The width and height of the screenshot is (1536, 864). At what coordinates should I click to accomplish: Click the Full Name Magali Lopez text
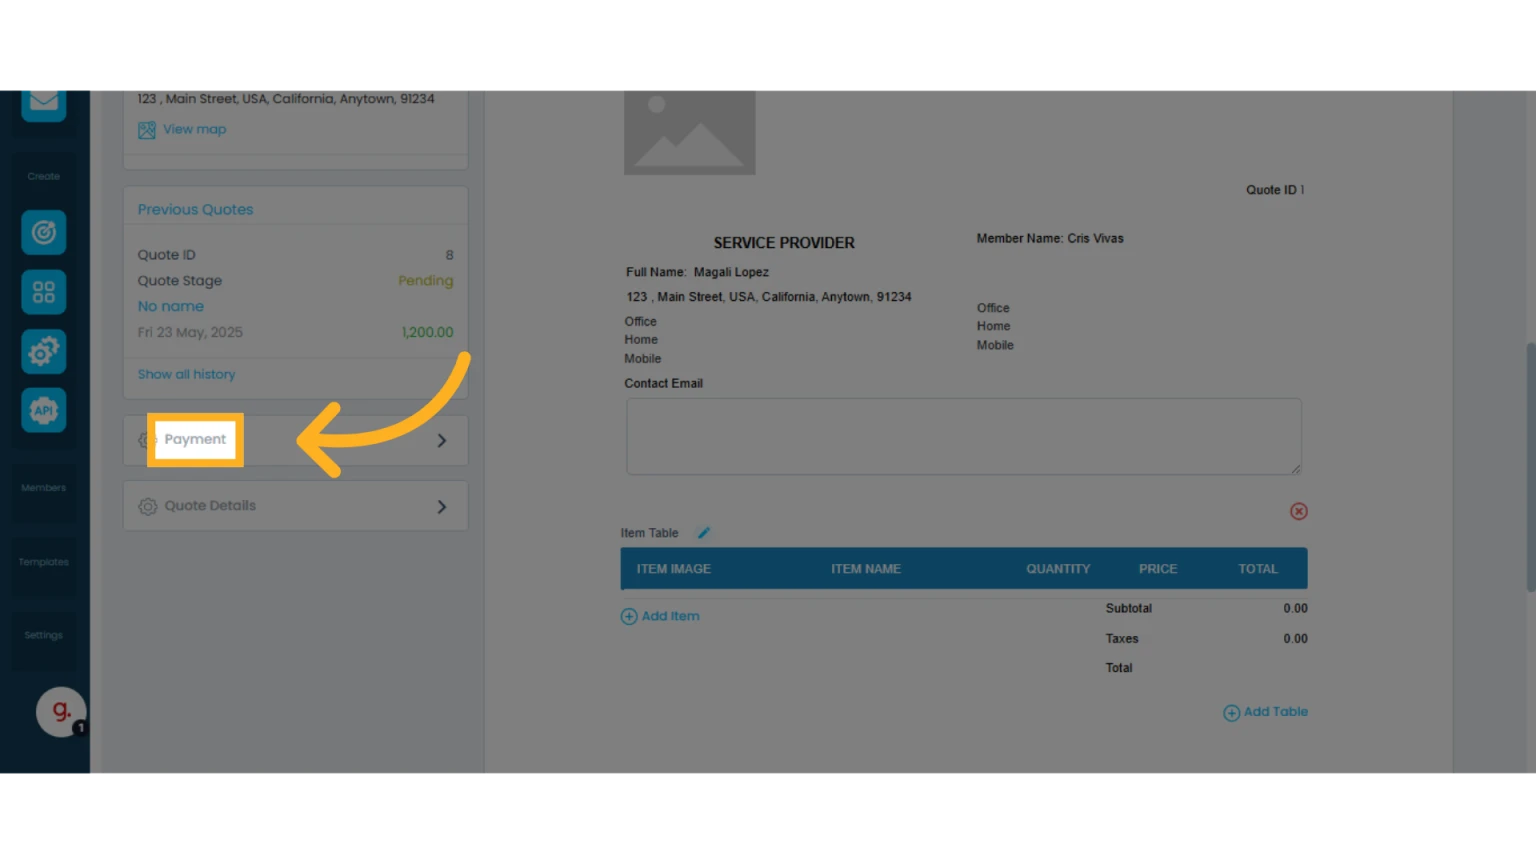click(697, 272)
